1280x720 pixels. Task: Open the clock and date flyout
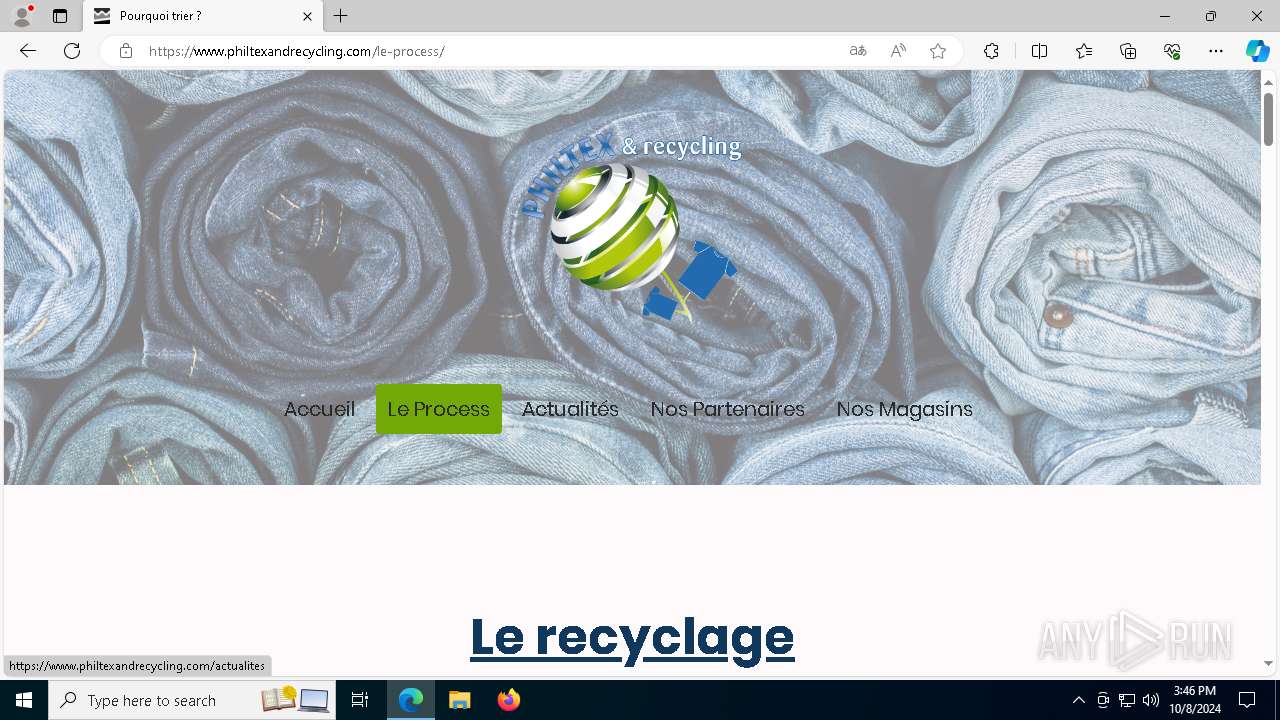pos(1194,700)
